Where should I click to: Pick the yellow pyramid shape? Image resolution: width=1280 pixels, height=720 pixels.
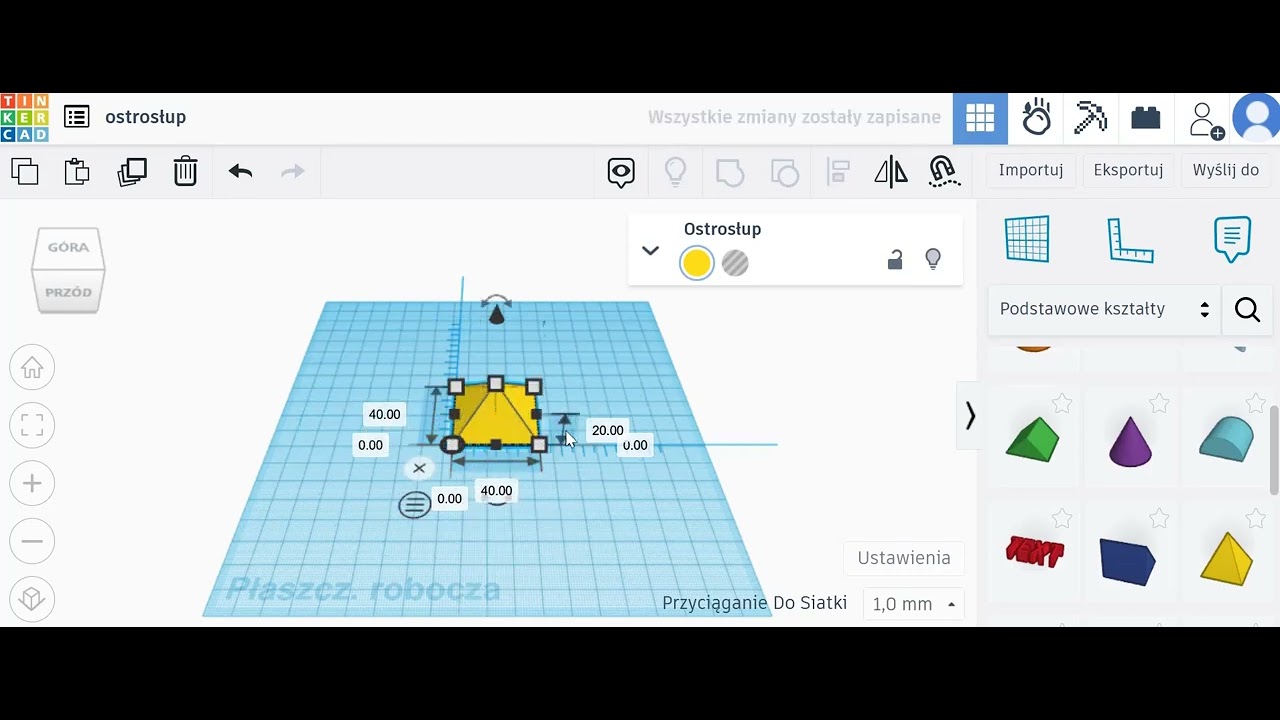point(1226,558)
